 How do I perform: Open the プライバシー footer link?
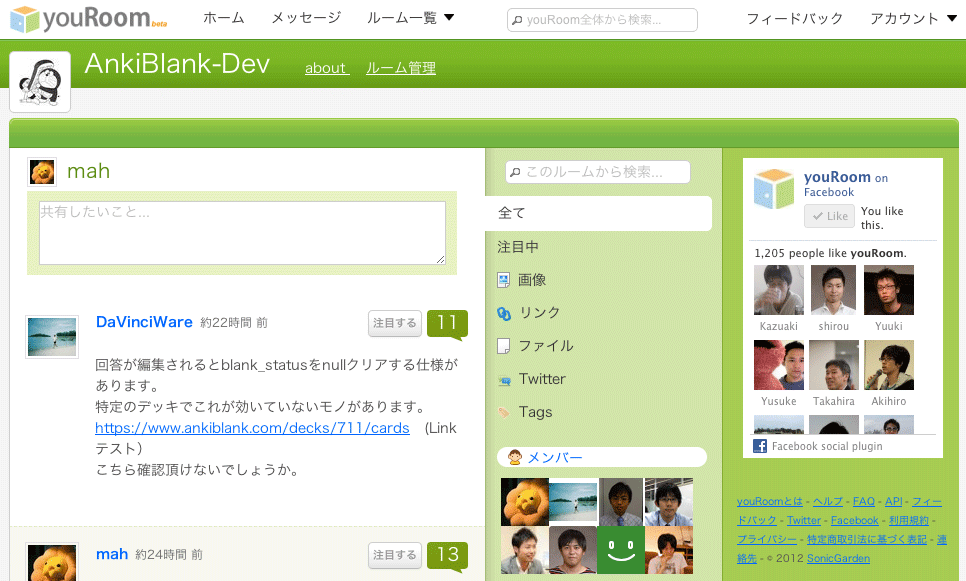pos(767,540)
